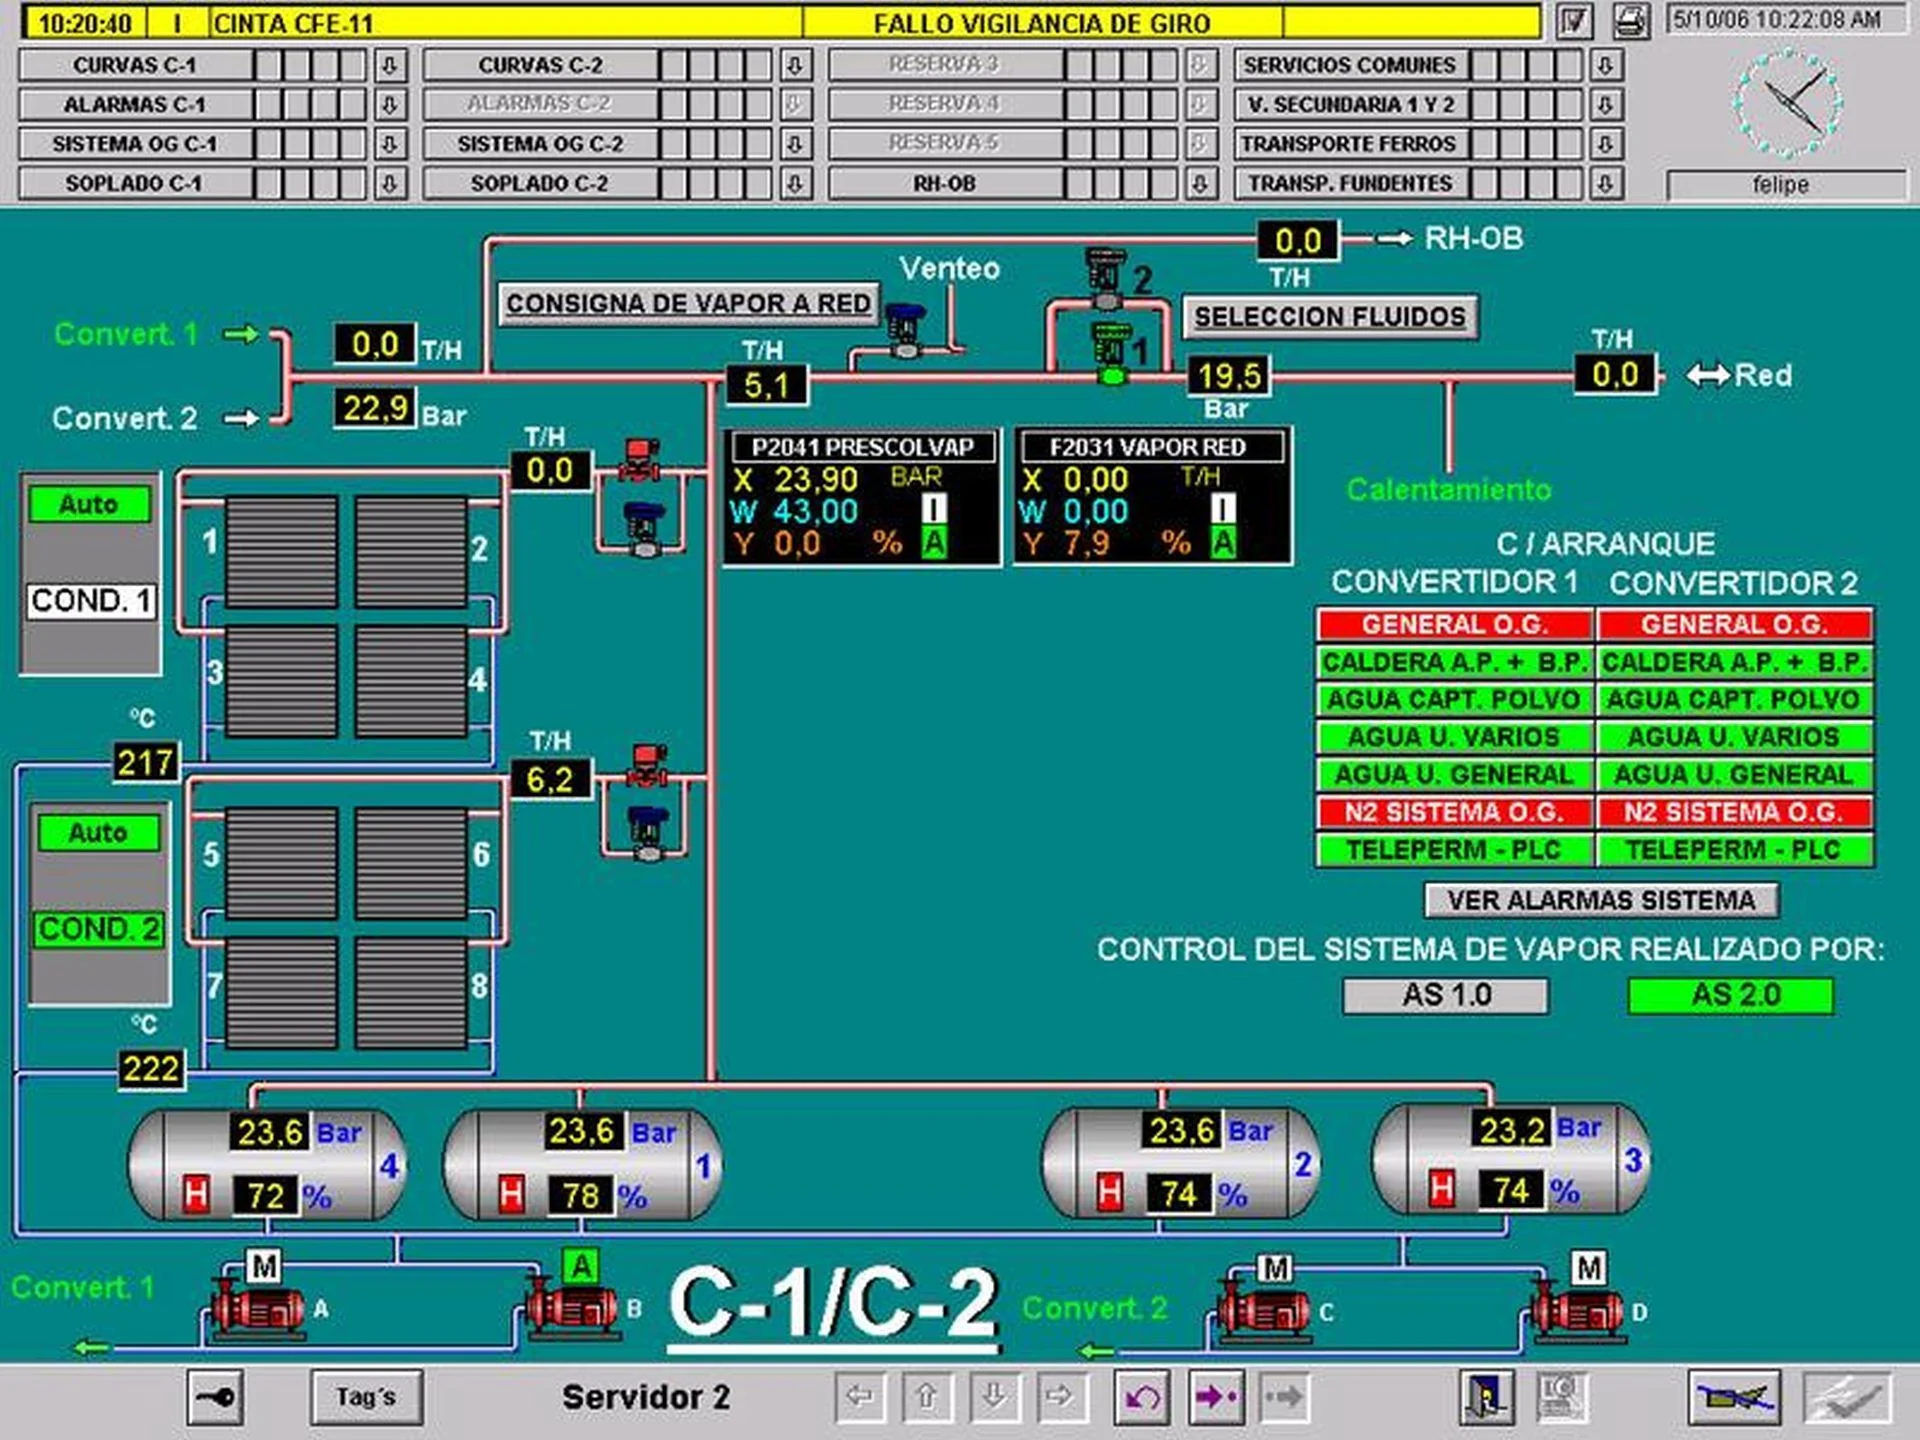Screen dimensions: 1920x1440
Task: Toggle the Auto mode above COND. 1
Action: click(90, 504)
